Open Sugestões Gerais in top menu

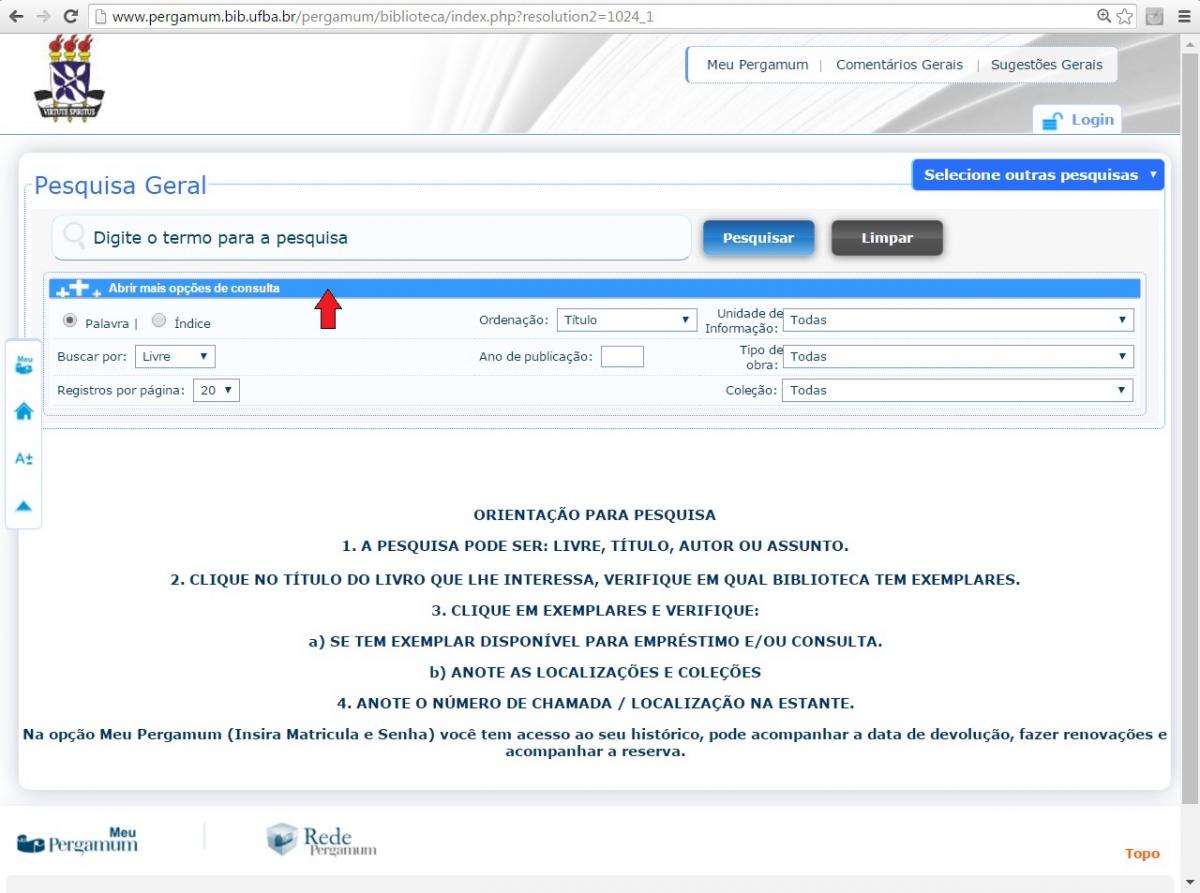pos(1046,65)
